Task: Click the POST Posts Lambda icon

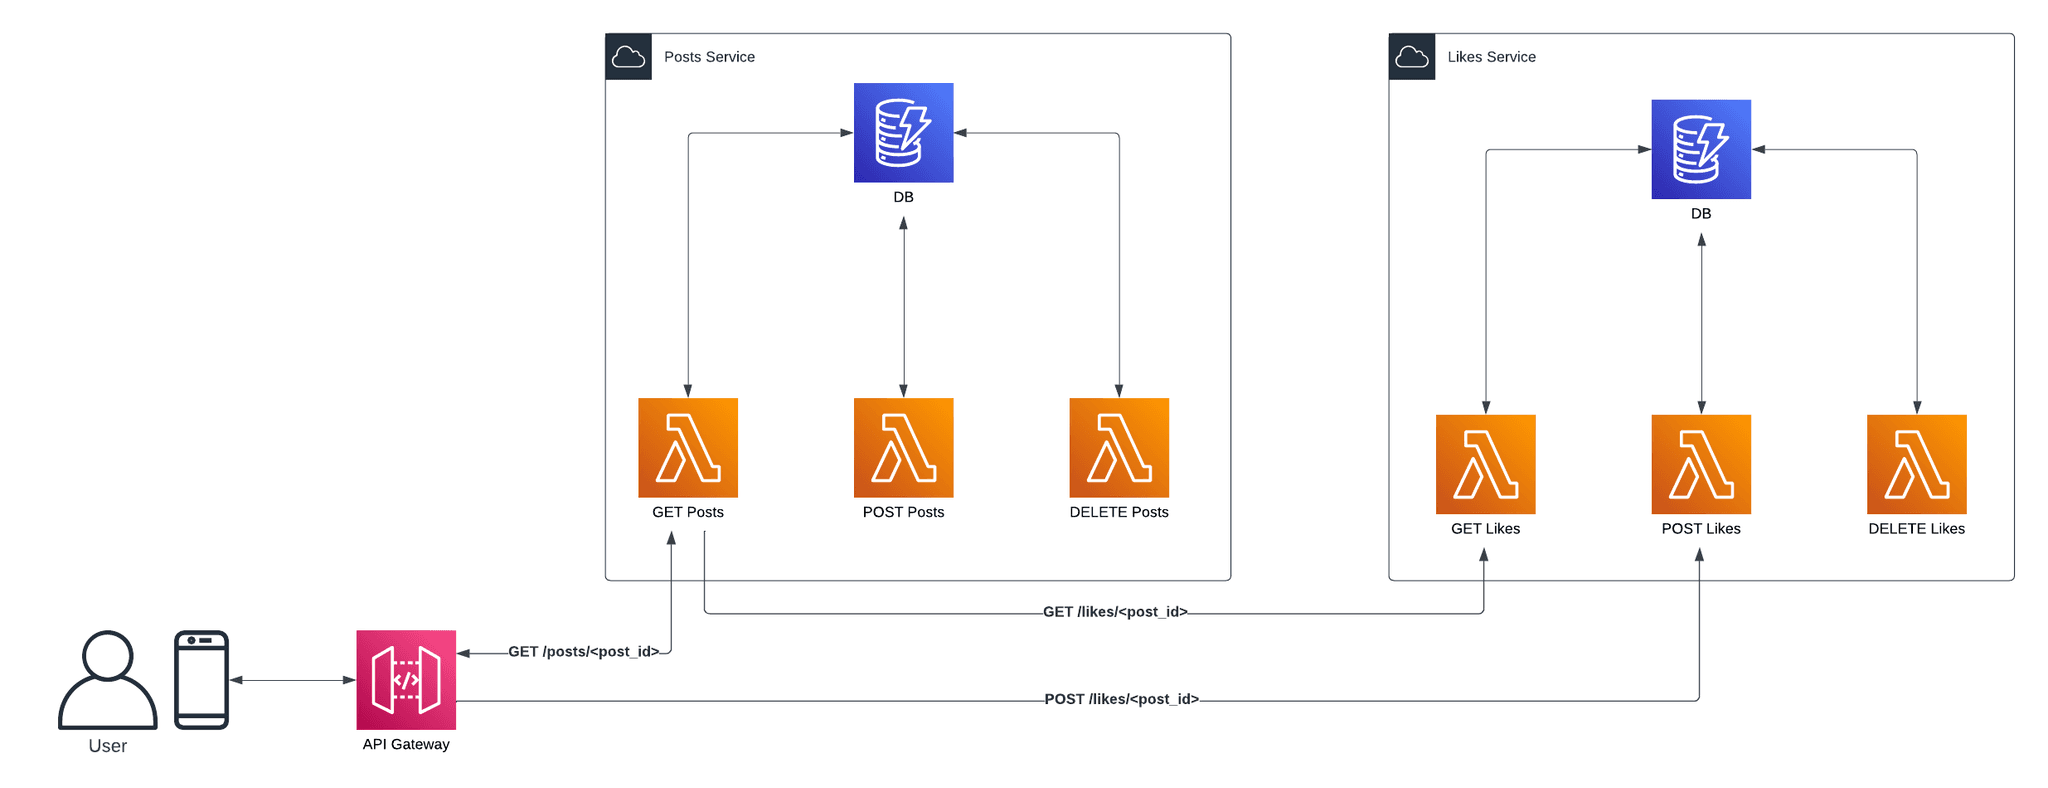Action: tap(903, 448)
